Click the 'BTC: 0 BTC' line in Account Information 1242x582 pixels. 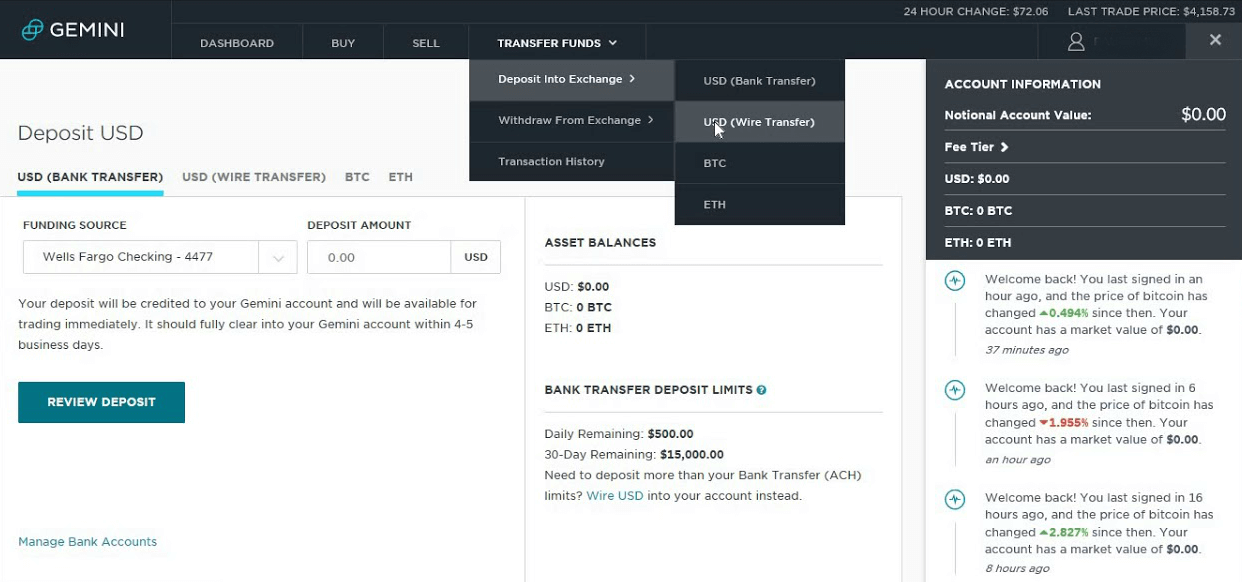978,211
